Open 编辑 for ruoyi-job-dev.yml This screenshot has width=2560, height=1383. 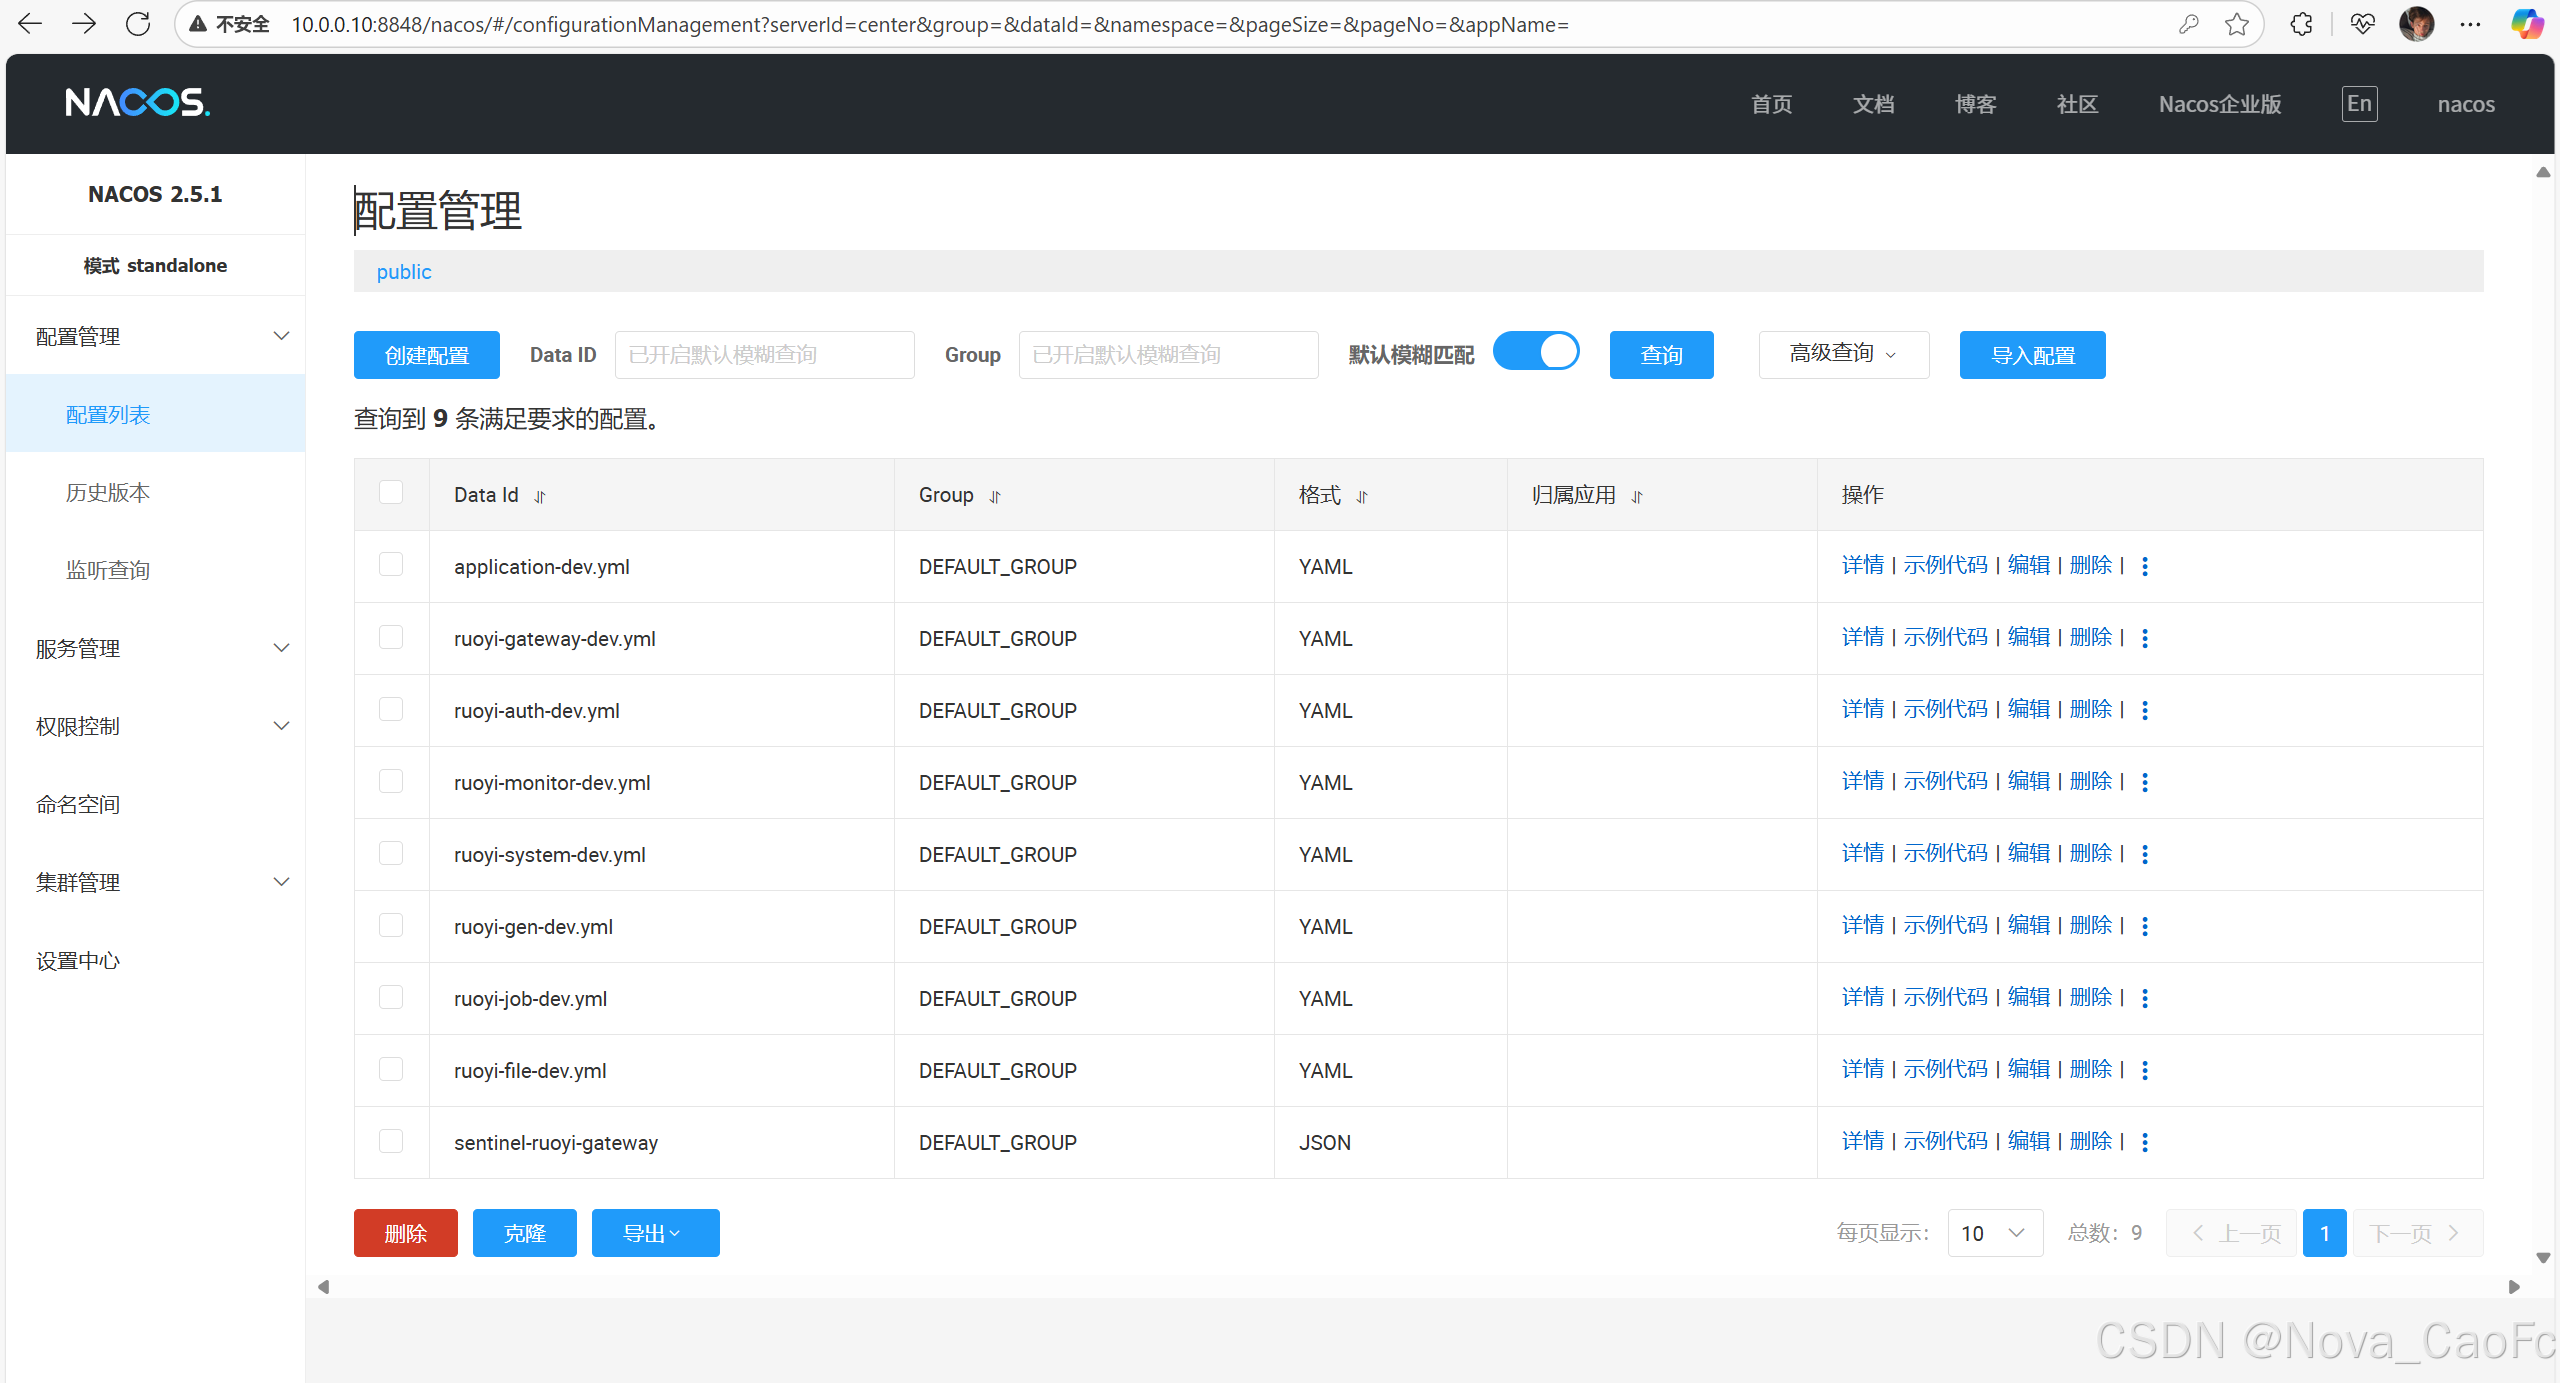[x=2029, y=997]
